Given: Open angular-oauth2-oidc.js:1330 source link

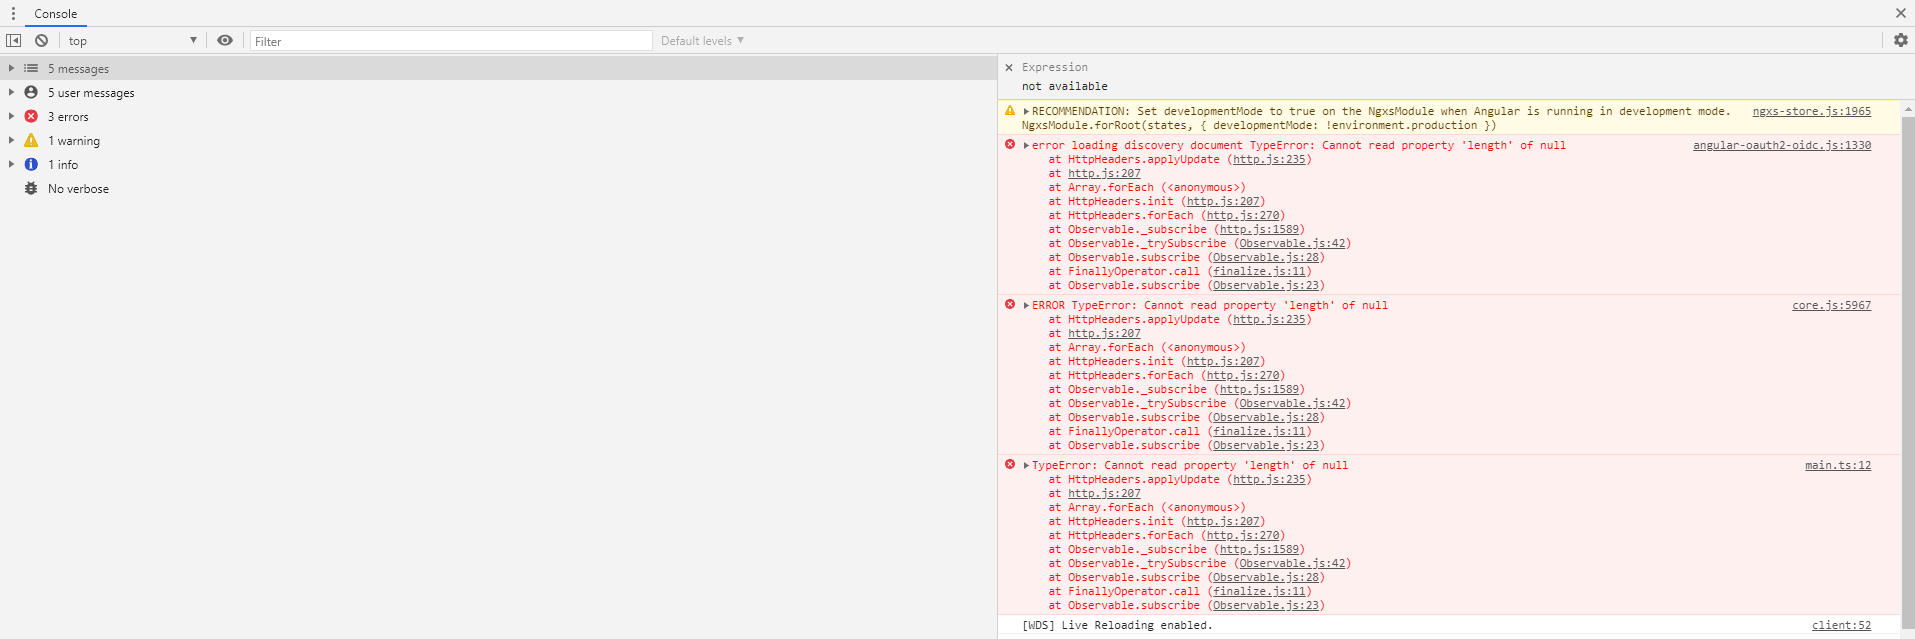Looking at the screenshot, I should click(x=1781, y=146).
